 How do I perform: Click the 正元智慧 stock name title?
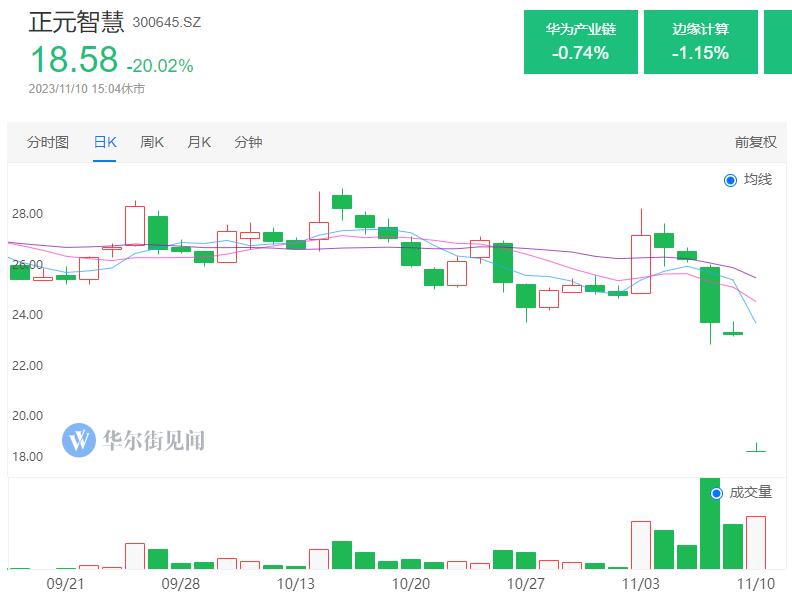(x=76, y=22)
